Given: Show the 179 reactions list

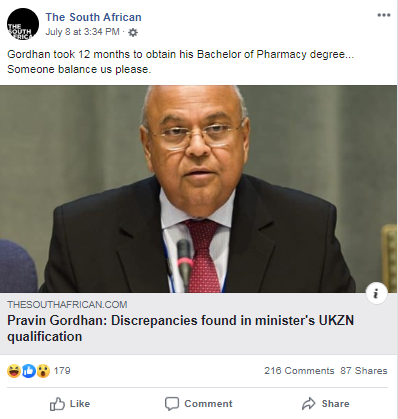Looking at the screenshot, I should [x=62, y=371].
